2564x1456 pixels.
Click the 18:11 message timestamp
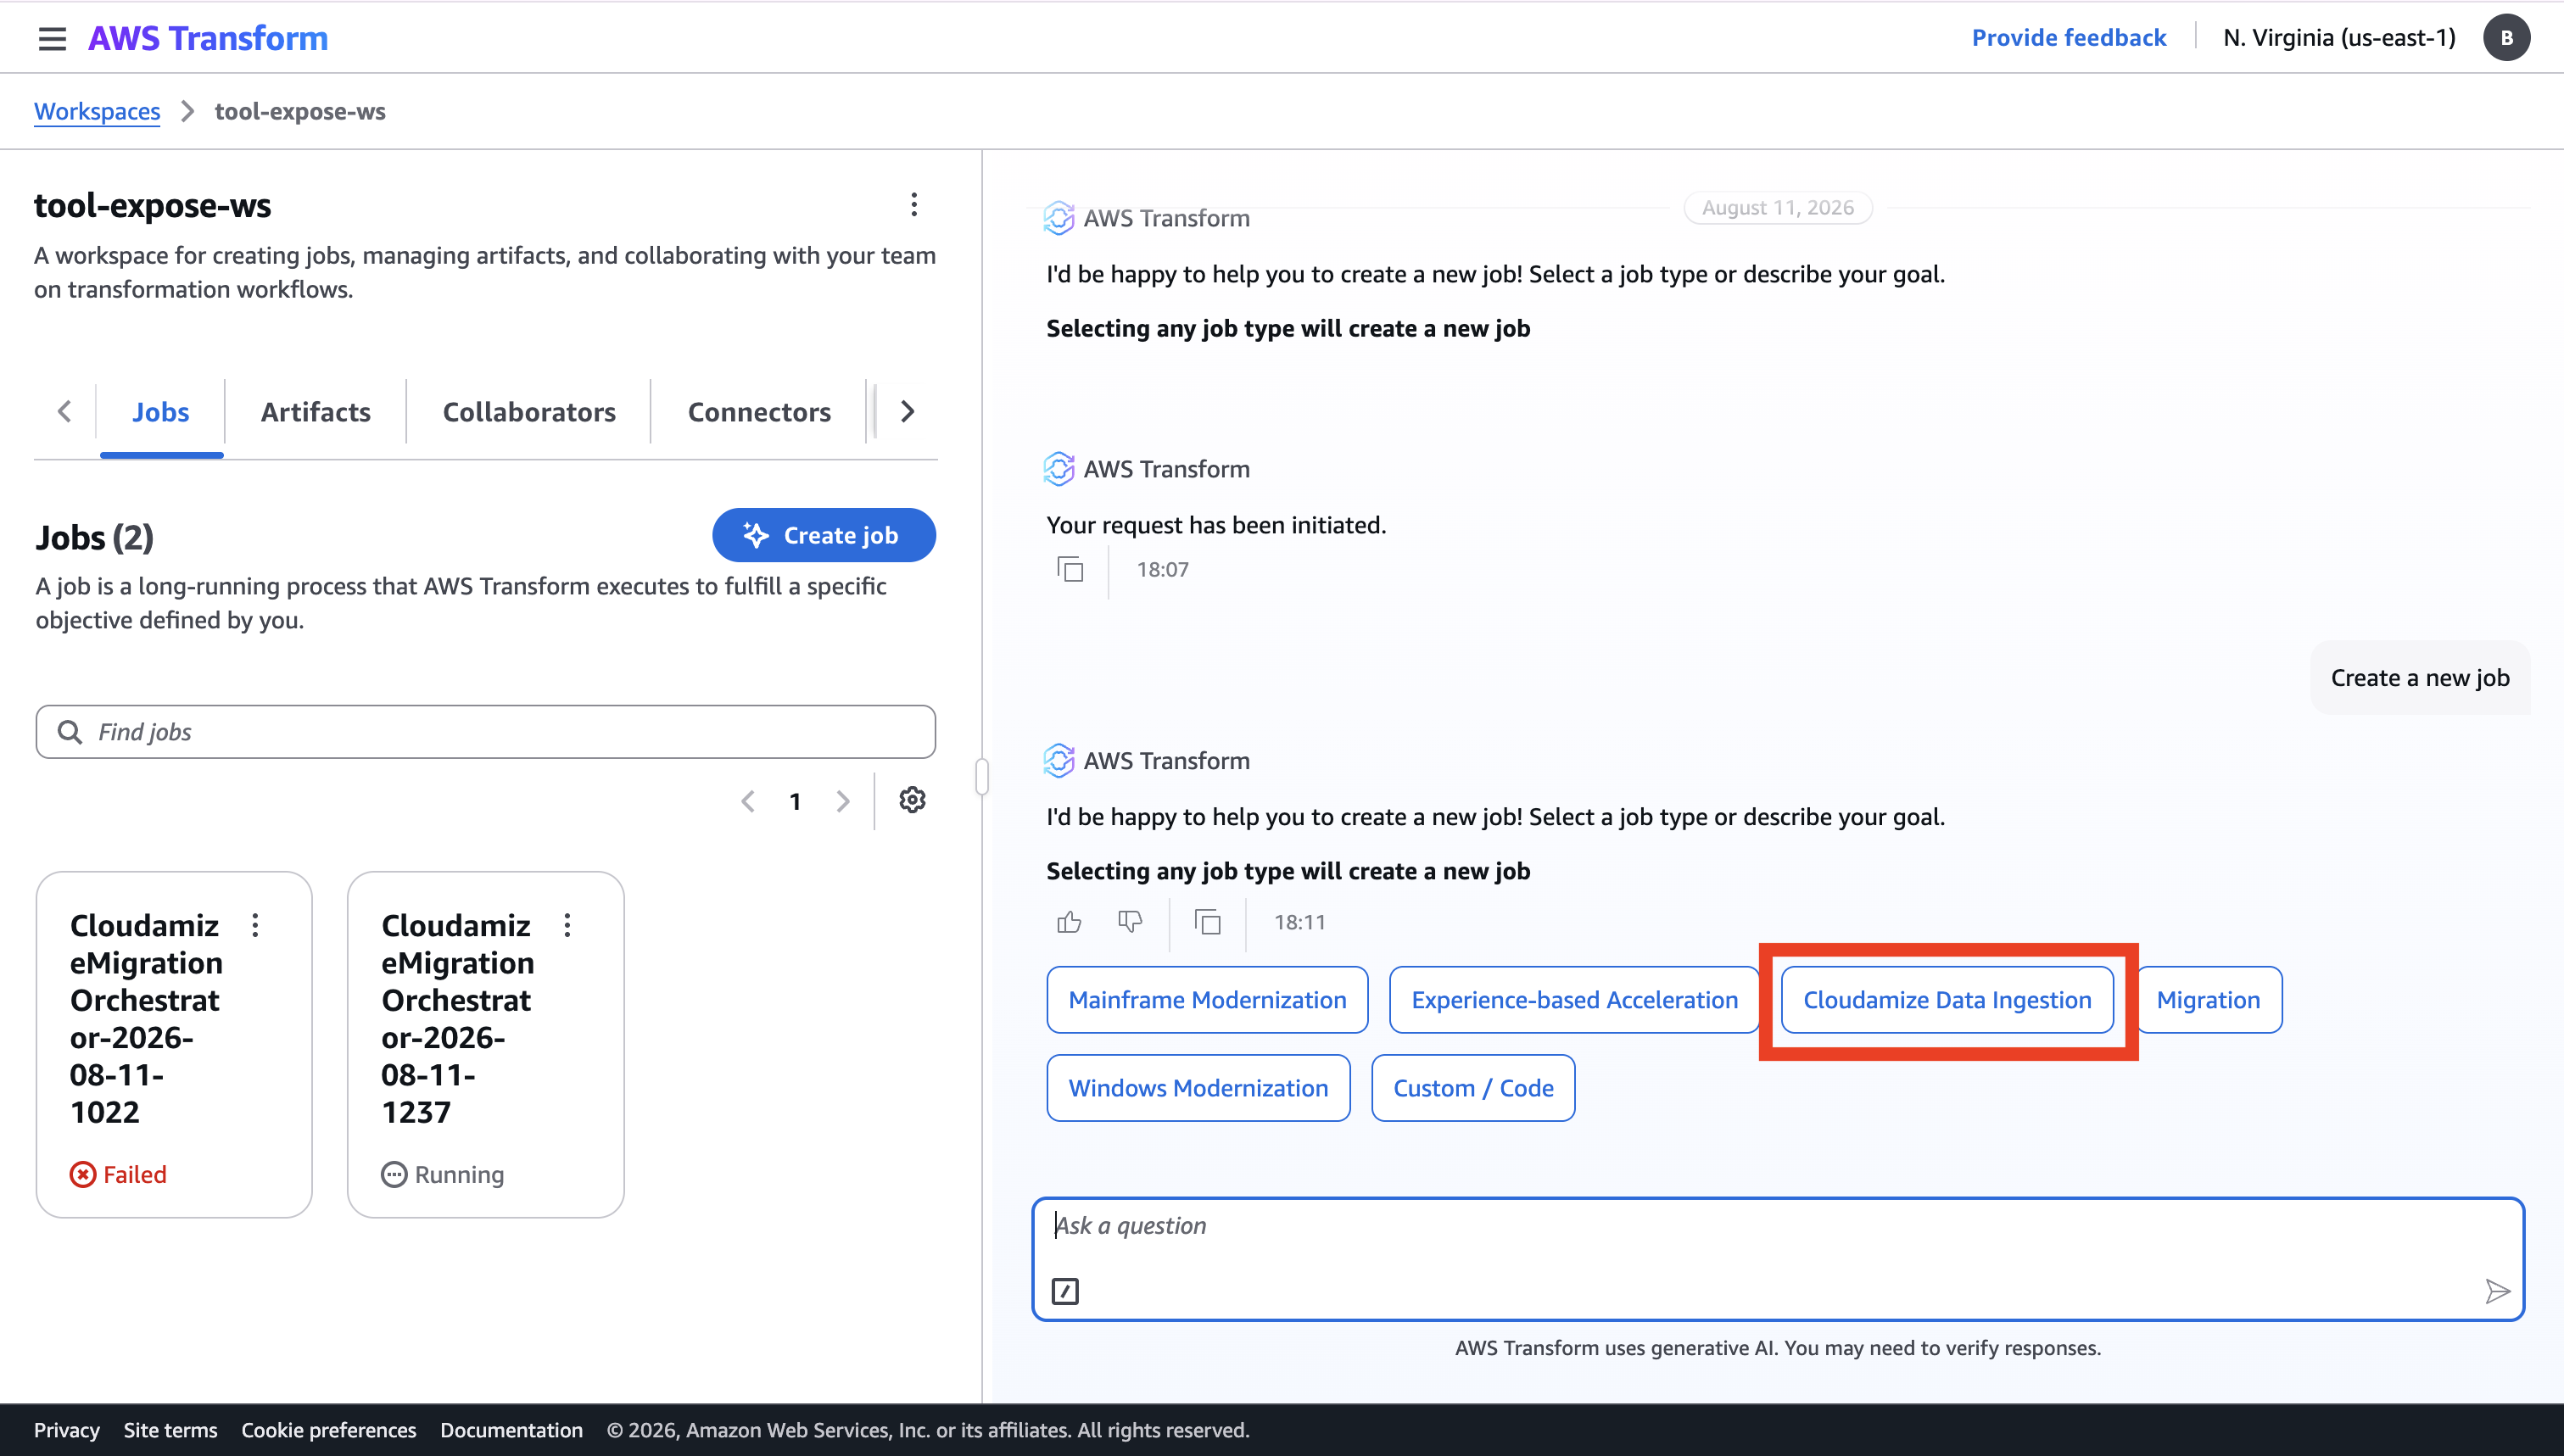click(1299, 921)
